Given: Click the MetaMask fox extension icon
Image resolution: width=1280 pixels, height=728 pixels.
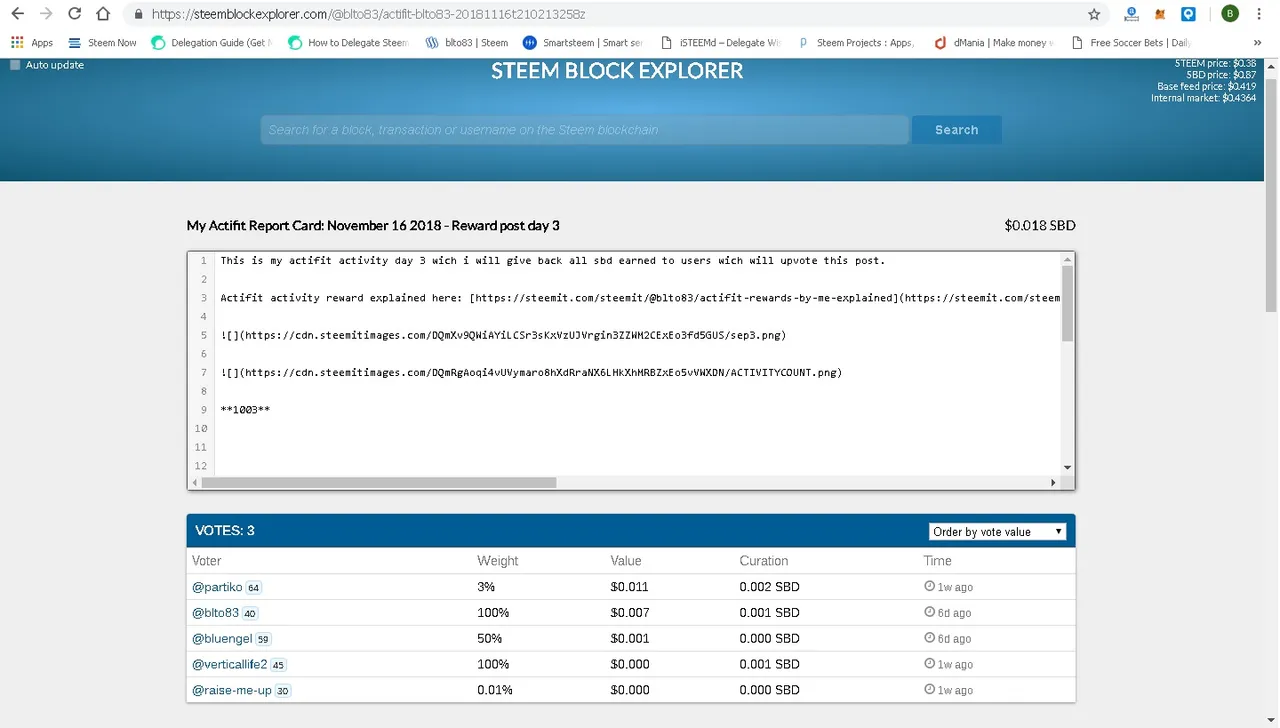Looking at the screenshot, I should tap(1160, 14).
